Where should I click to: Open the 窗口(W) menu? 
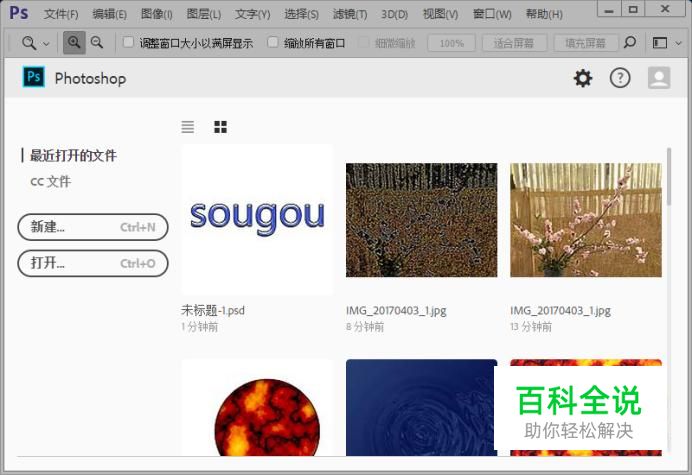pyautogui.click(x=492, y=14)
